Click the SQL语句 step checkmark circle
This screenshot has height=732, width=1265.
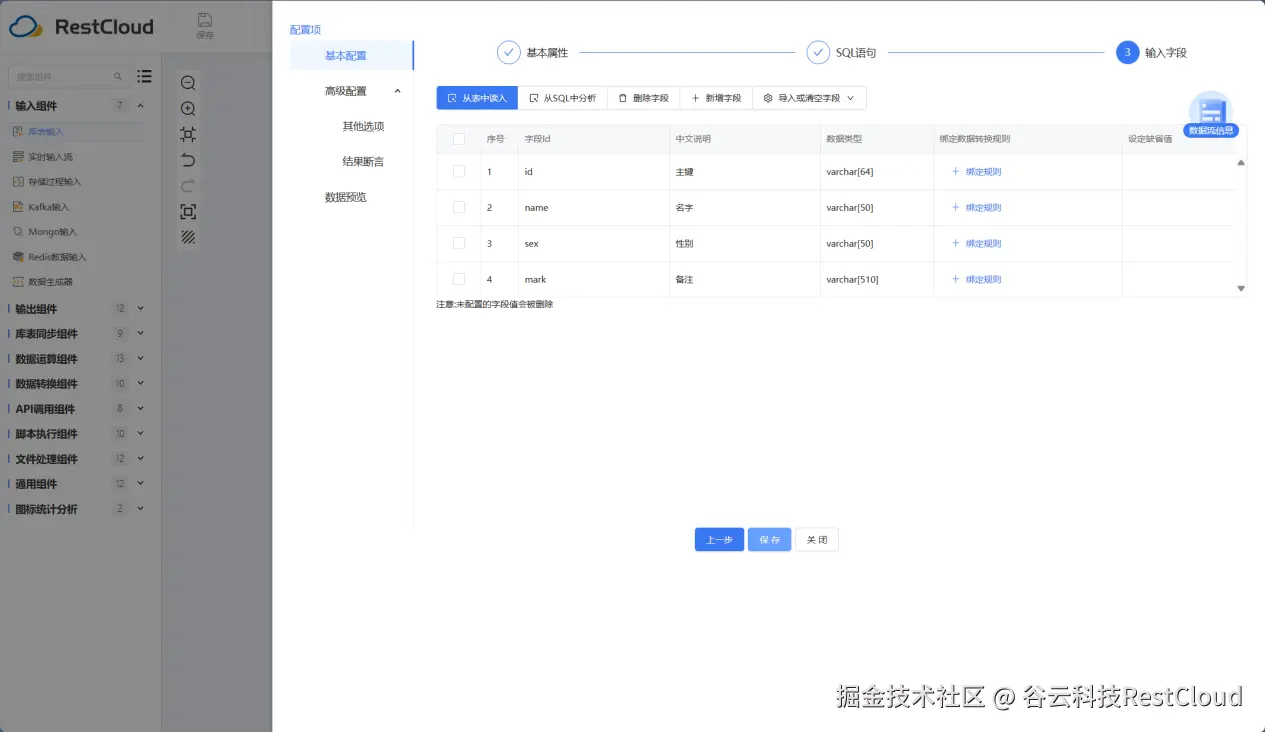coord(818,52)
